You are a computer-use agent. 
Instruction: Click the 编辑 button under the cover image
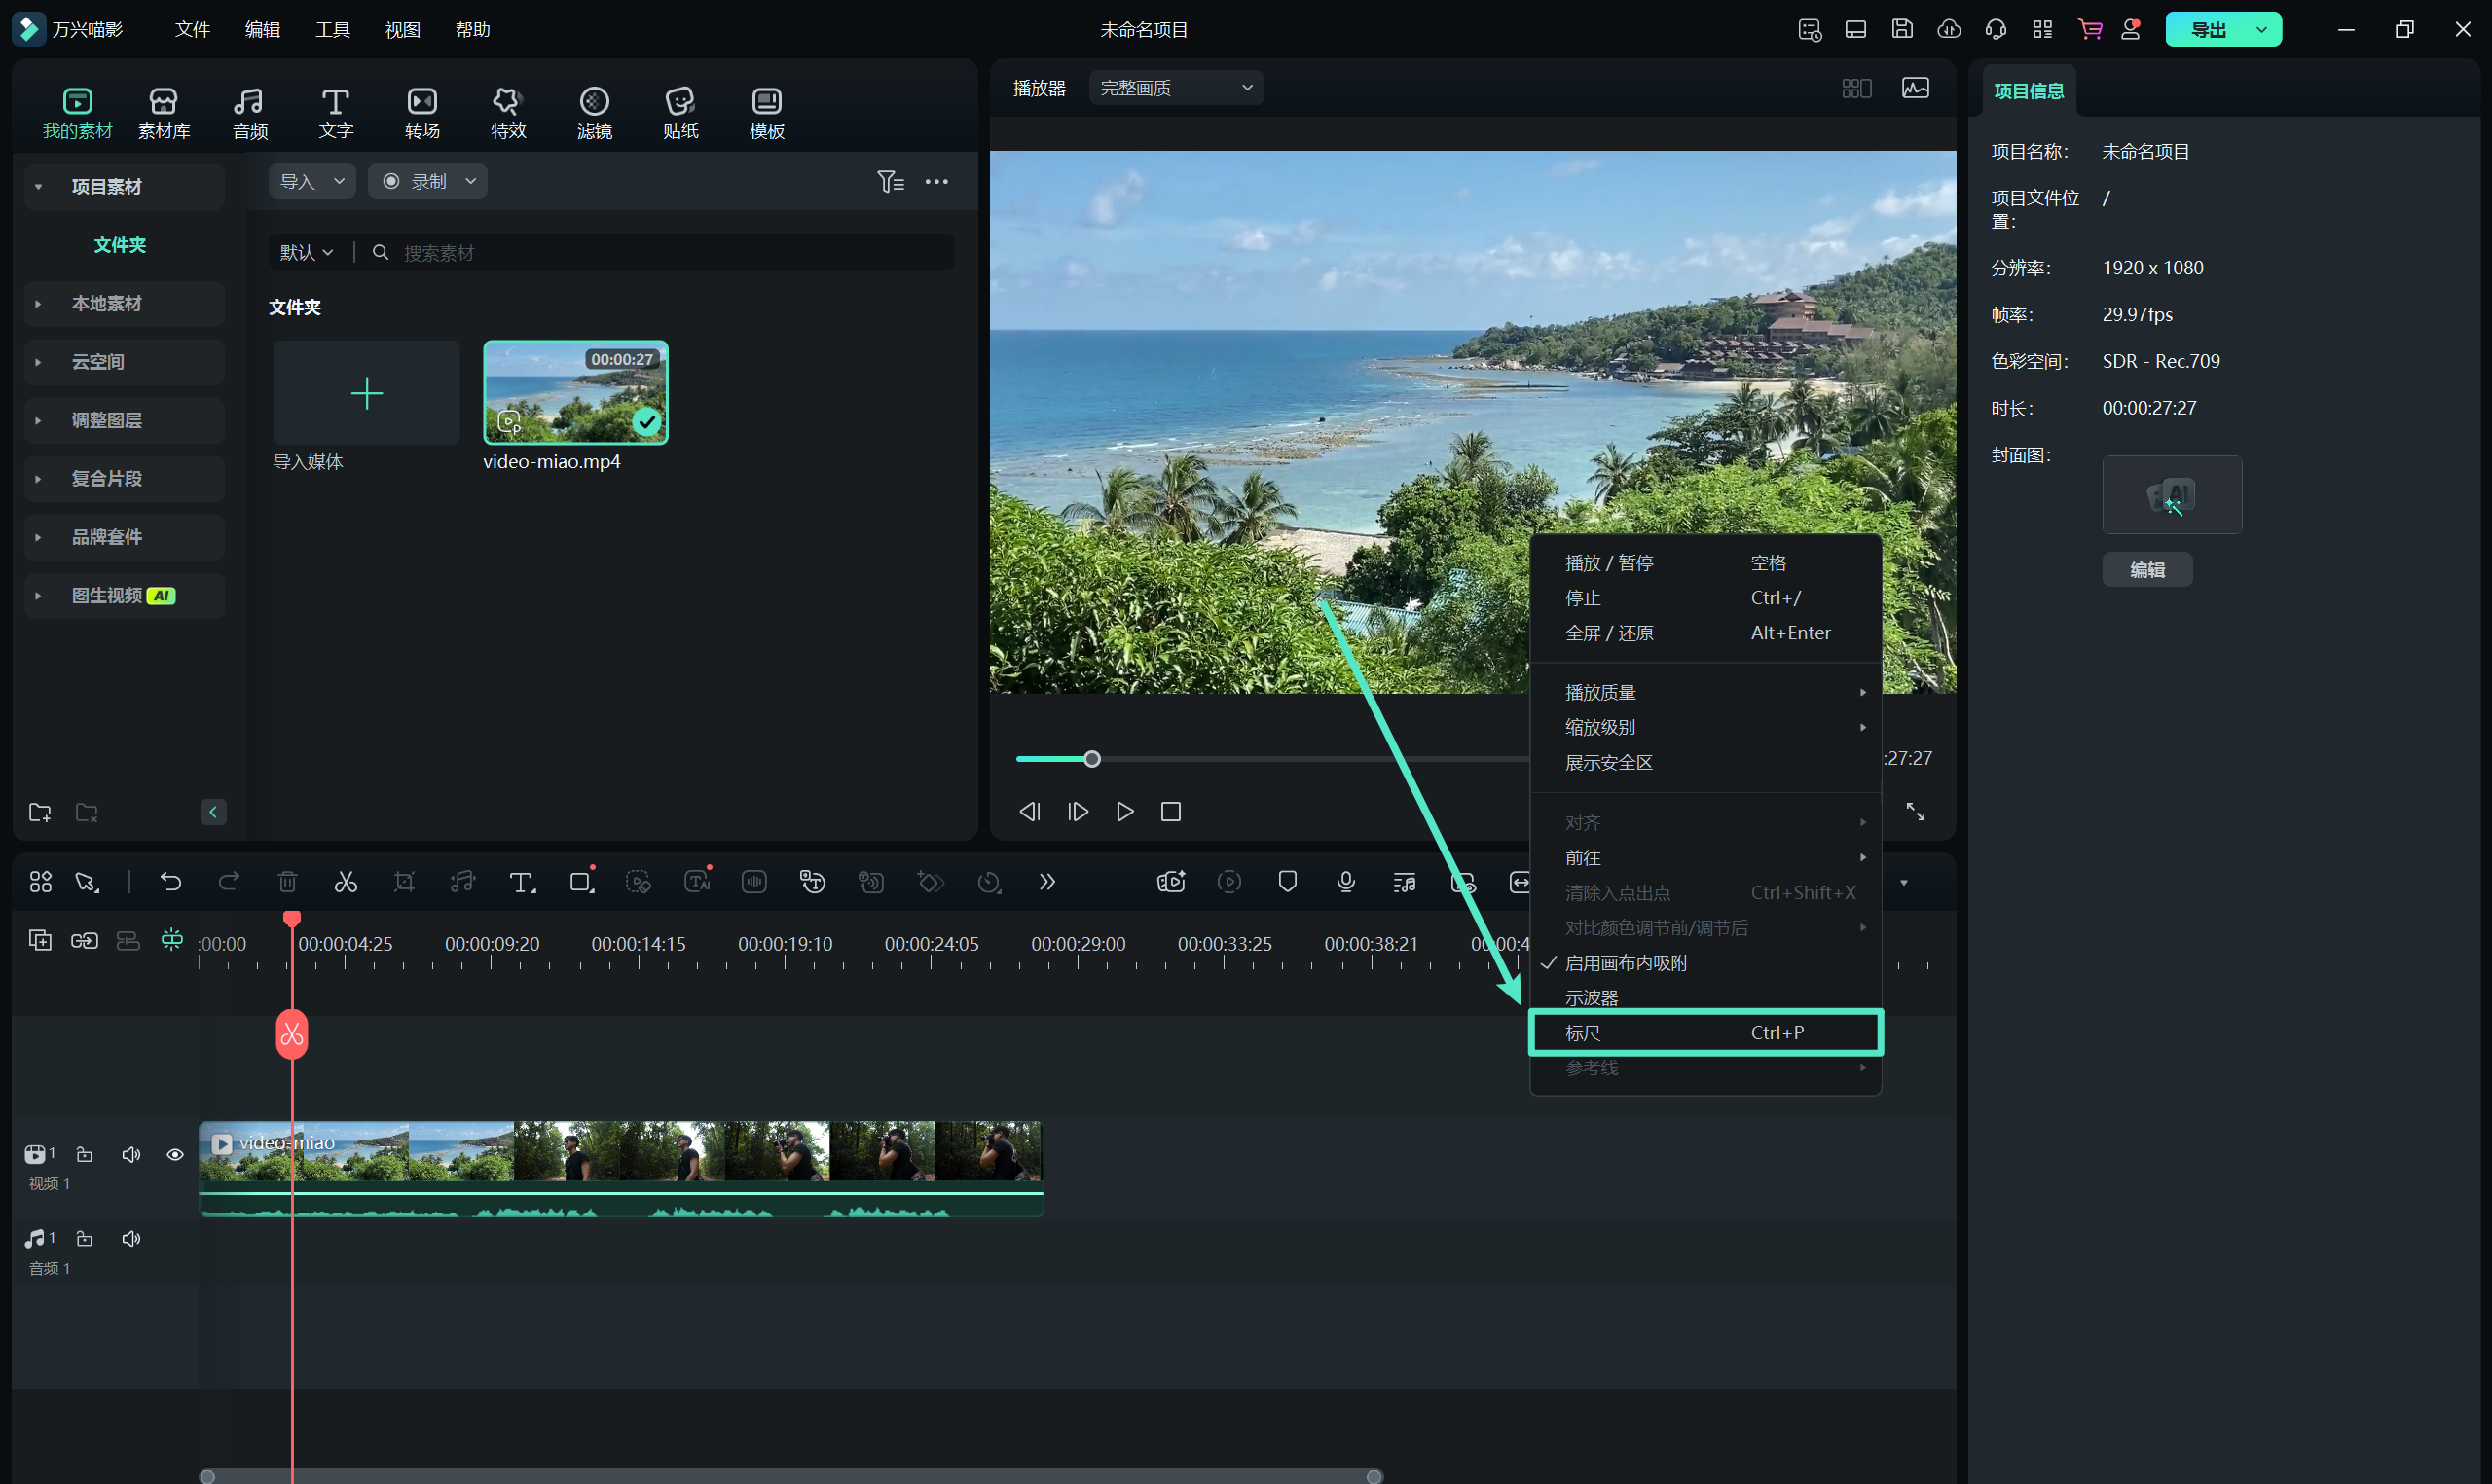click(x=2146, y=570)
